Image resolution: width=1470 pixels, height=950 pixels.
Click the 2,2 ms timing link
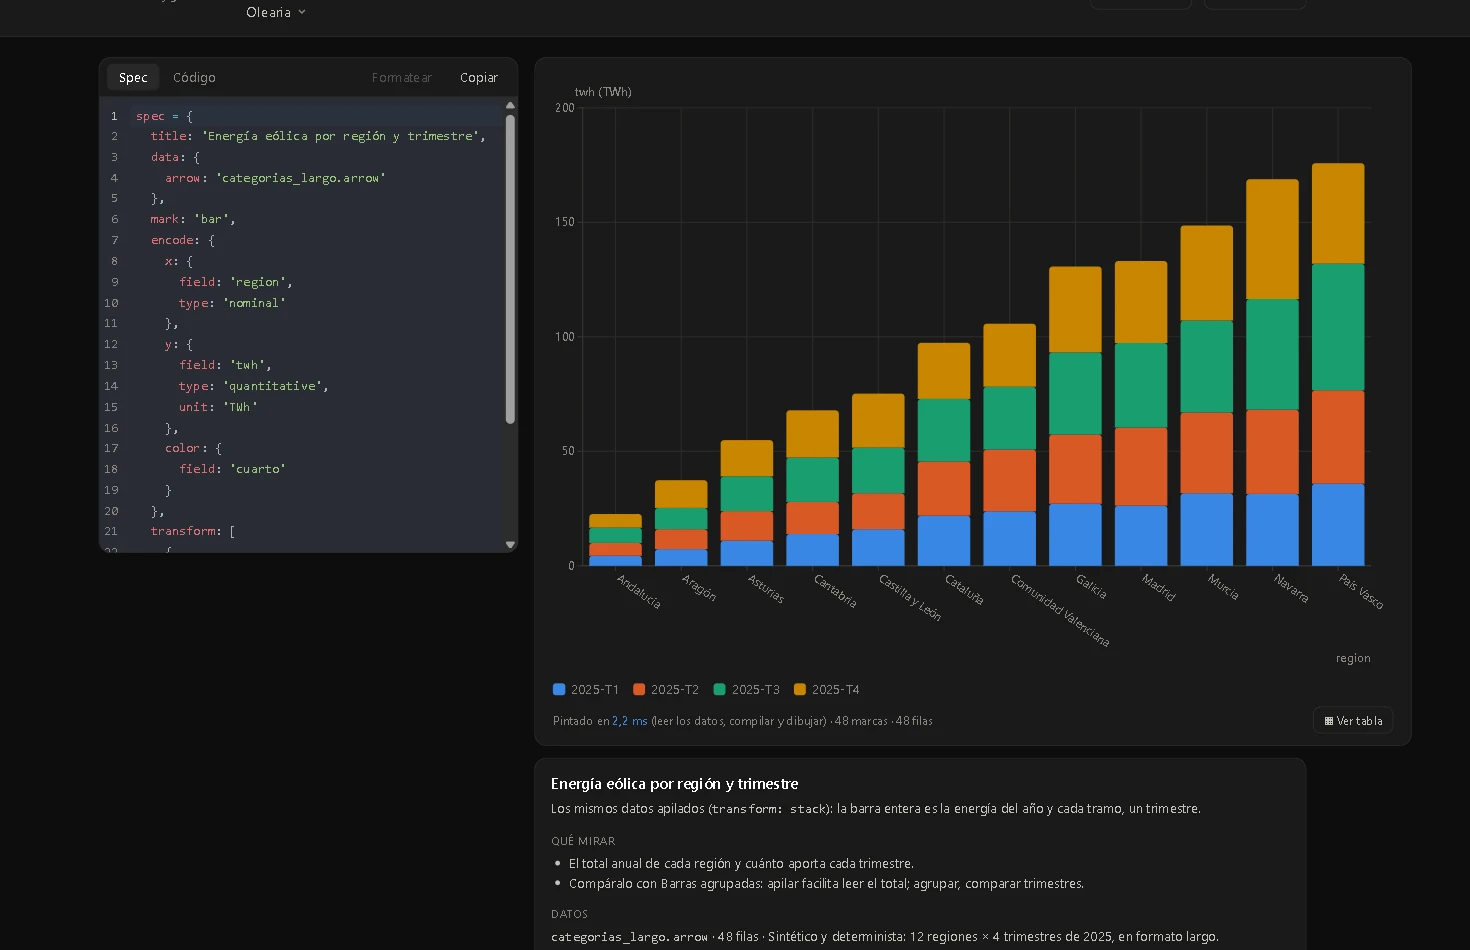630,721
